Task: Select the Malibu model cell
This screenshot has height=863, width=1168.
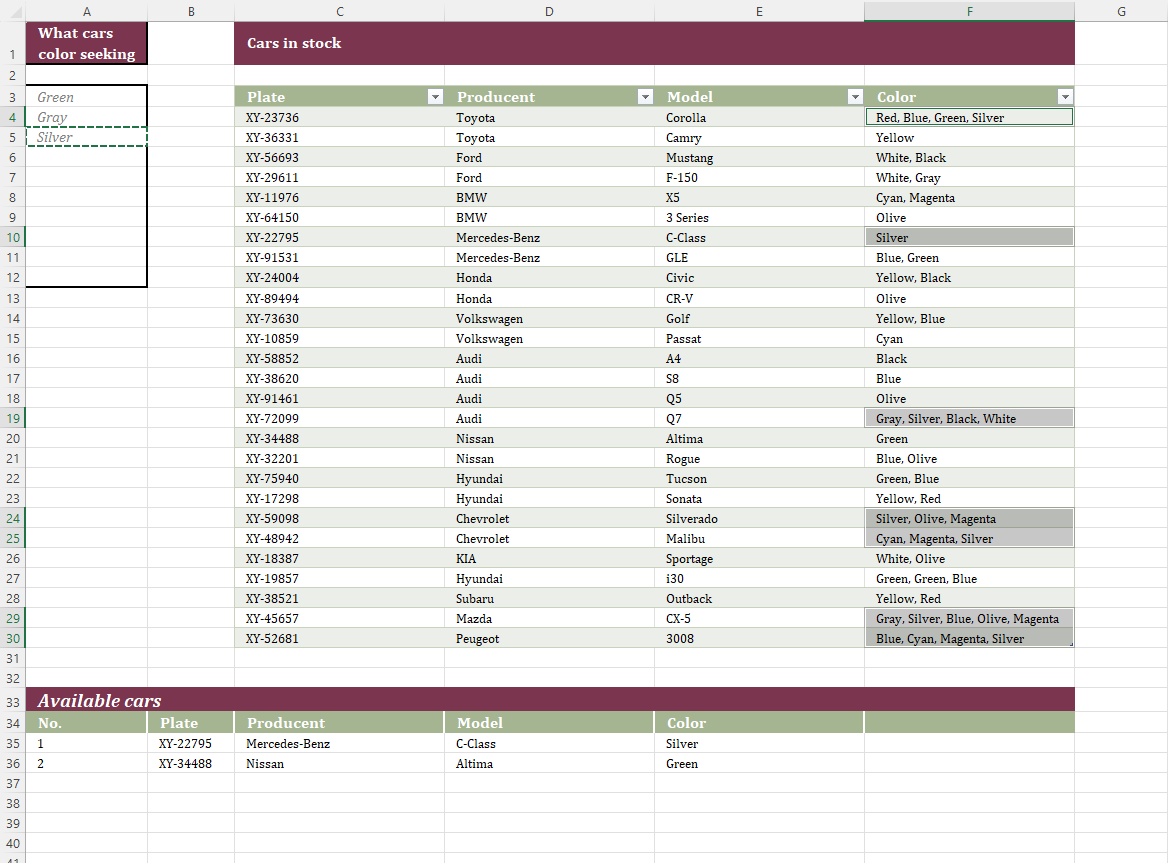Action: (x=759, y=539)
